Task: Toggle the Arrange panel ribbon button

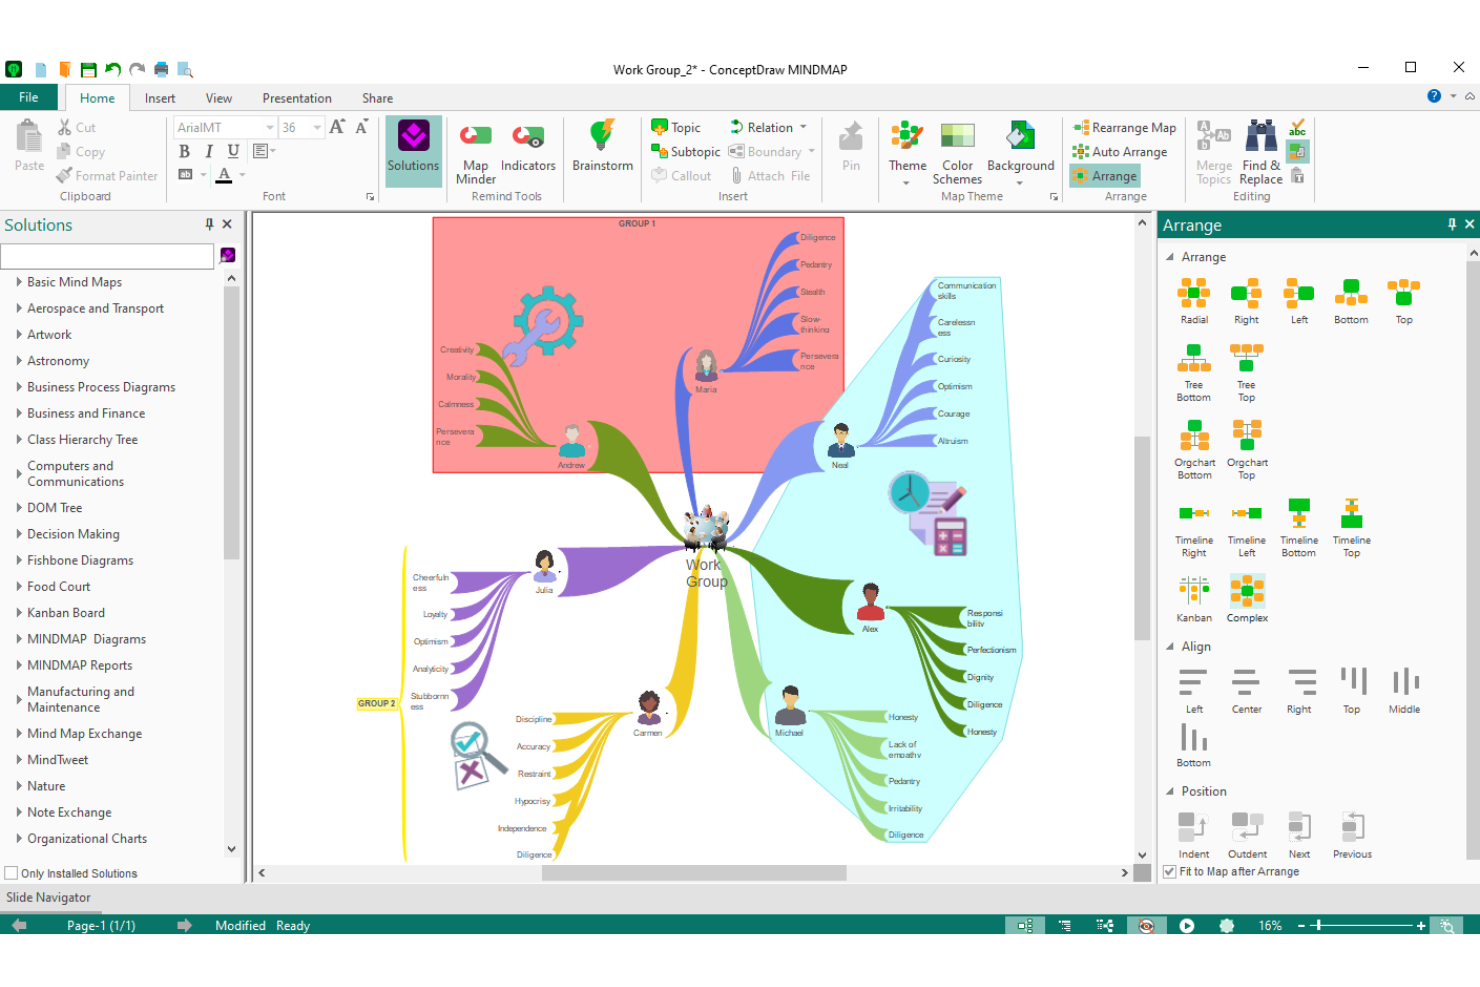Action: pos(1104,176)
